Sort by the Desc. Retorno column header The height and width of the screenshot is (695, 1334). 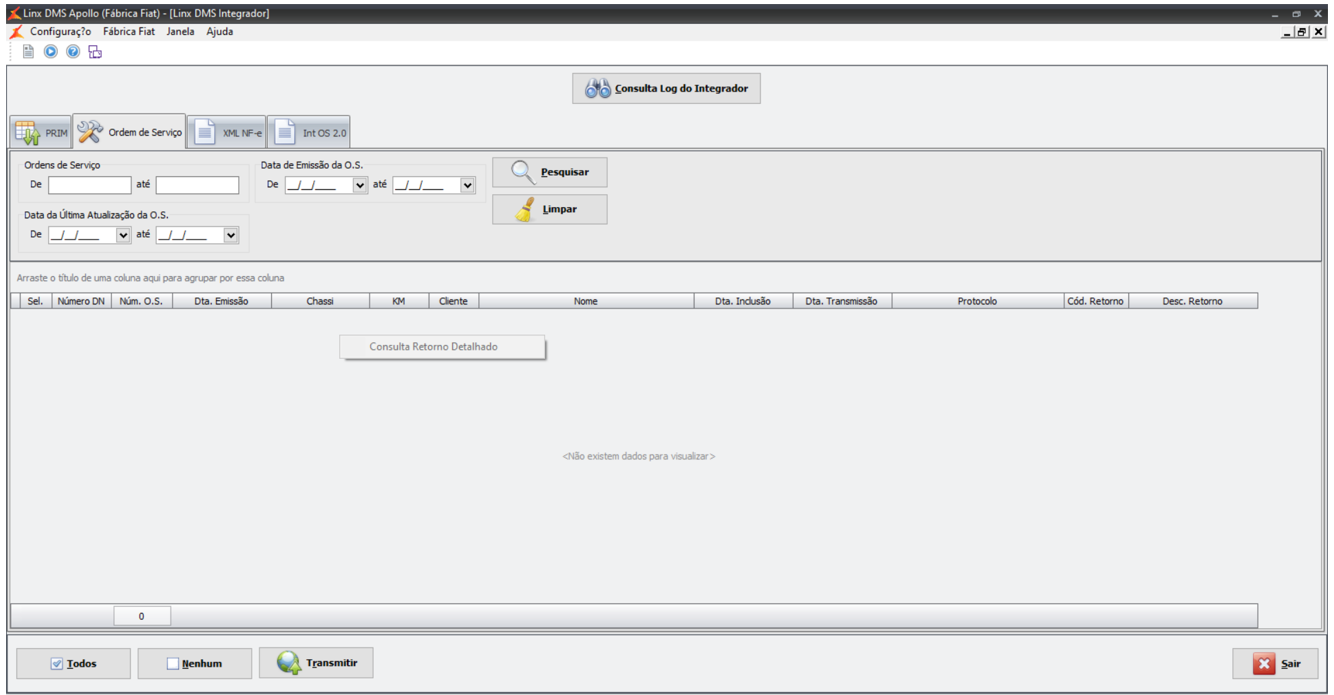pyautogui.click(x=1192, y=301)
